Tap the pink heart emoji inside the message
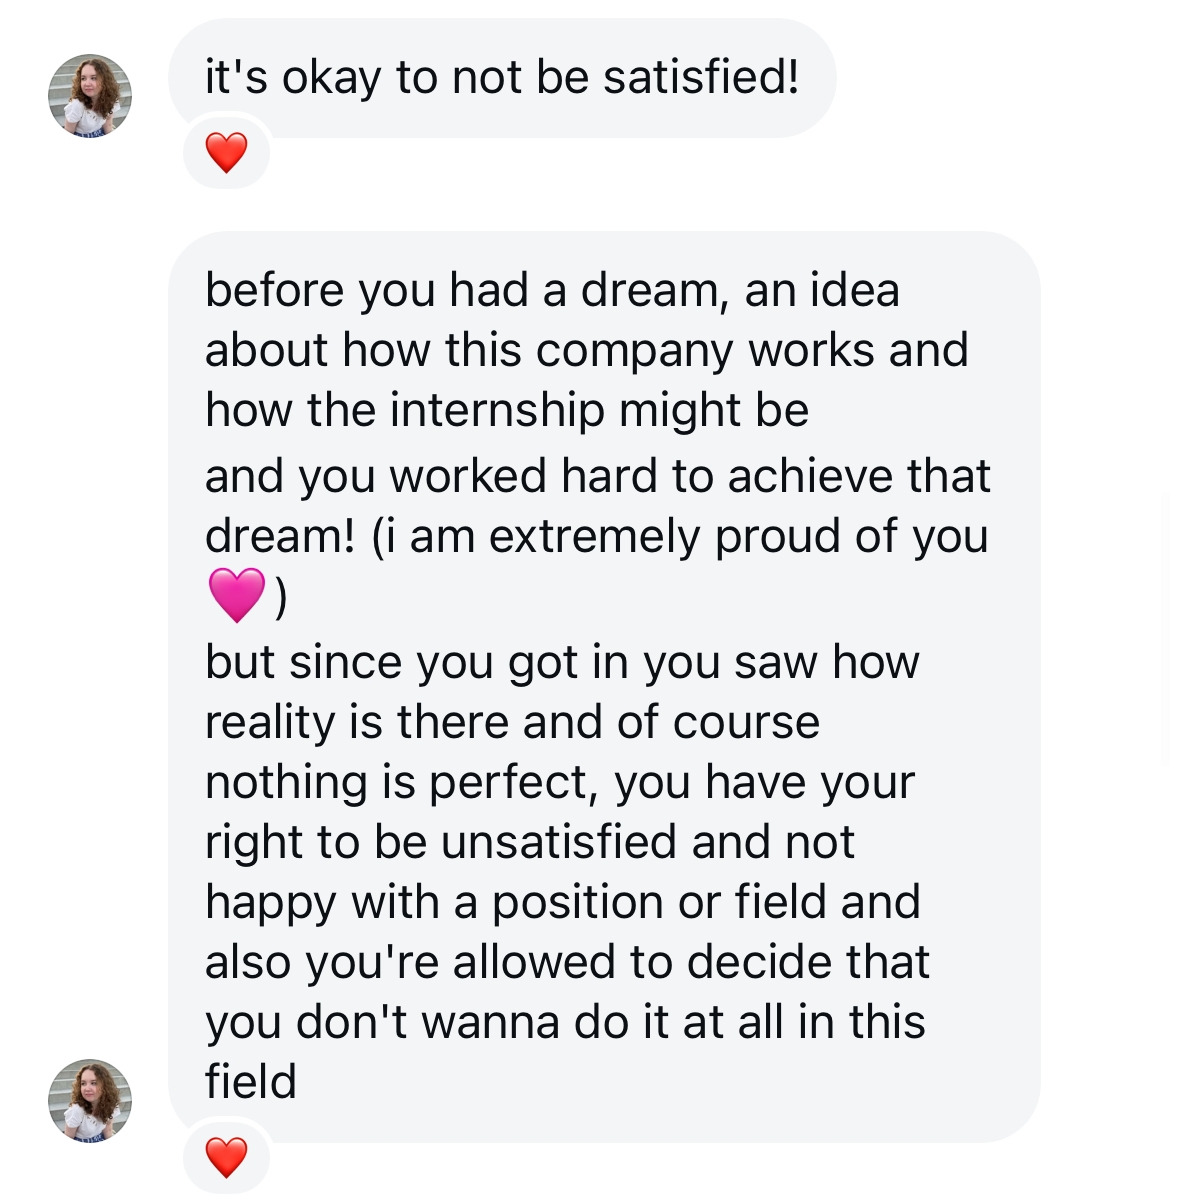The width and height of the screenshot is (1179, 1203). point(238,595)
